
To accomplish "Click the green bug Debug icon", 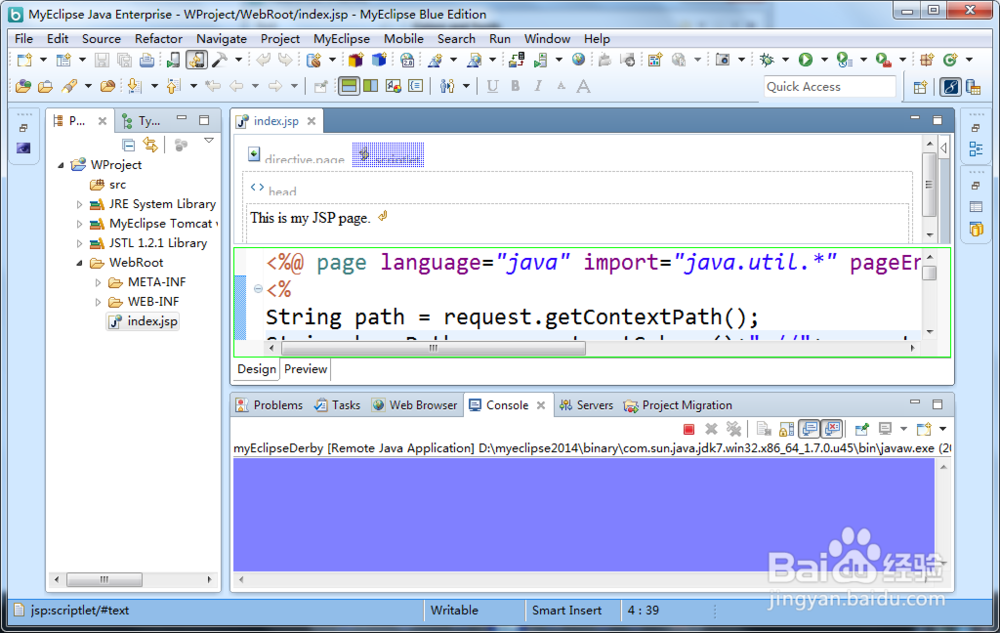I will click(x=767, y=60).
